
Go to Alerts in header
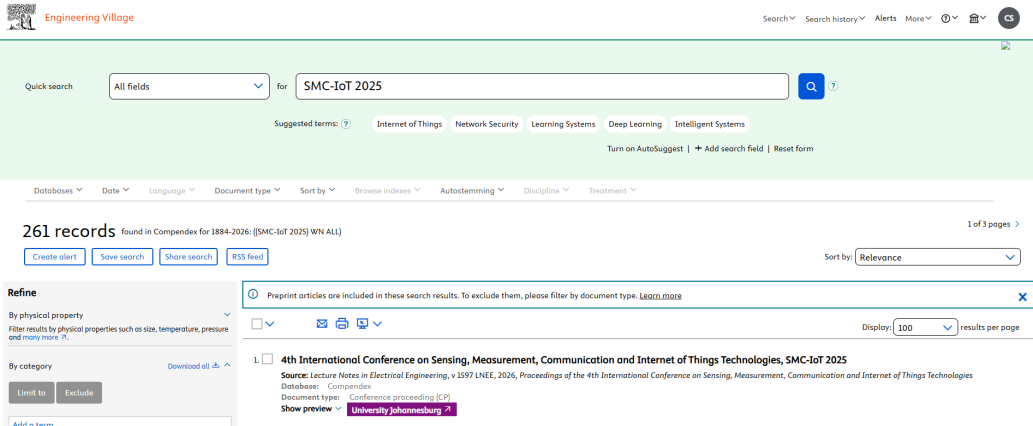(885, 18)
